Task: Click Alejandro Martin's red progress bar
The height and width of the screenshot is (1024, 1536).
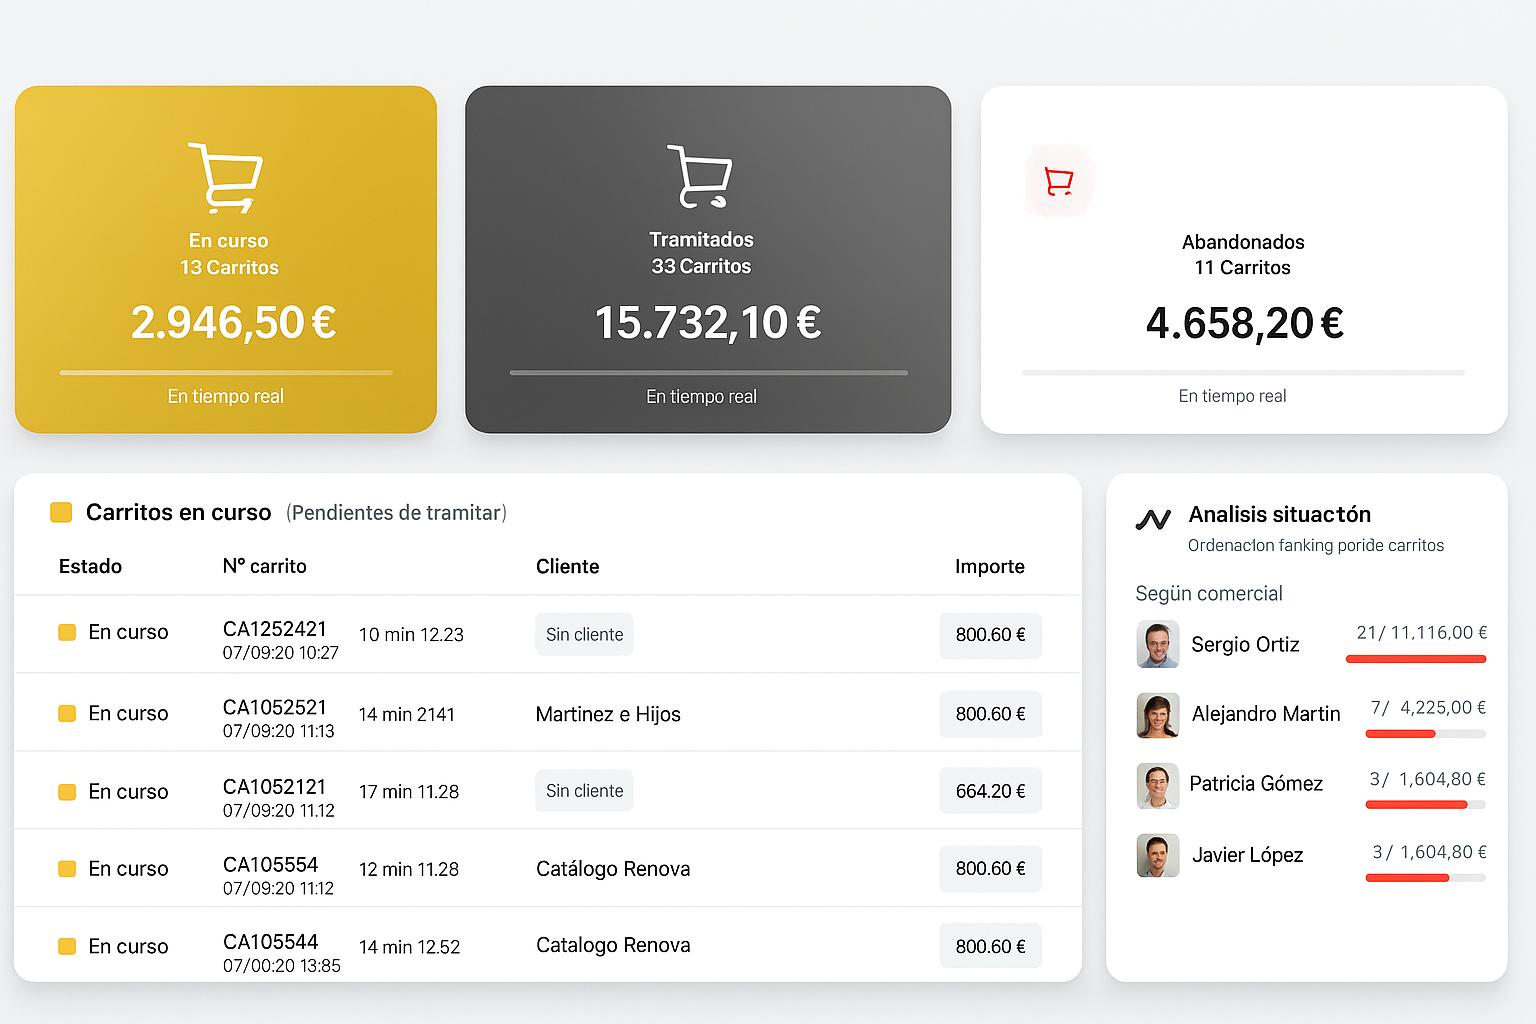Action: coord(1401,734)
